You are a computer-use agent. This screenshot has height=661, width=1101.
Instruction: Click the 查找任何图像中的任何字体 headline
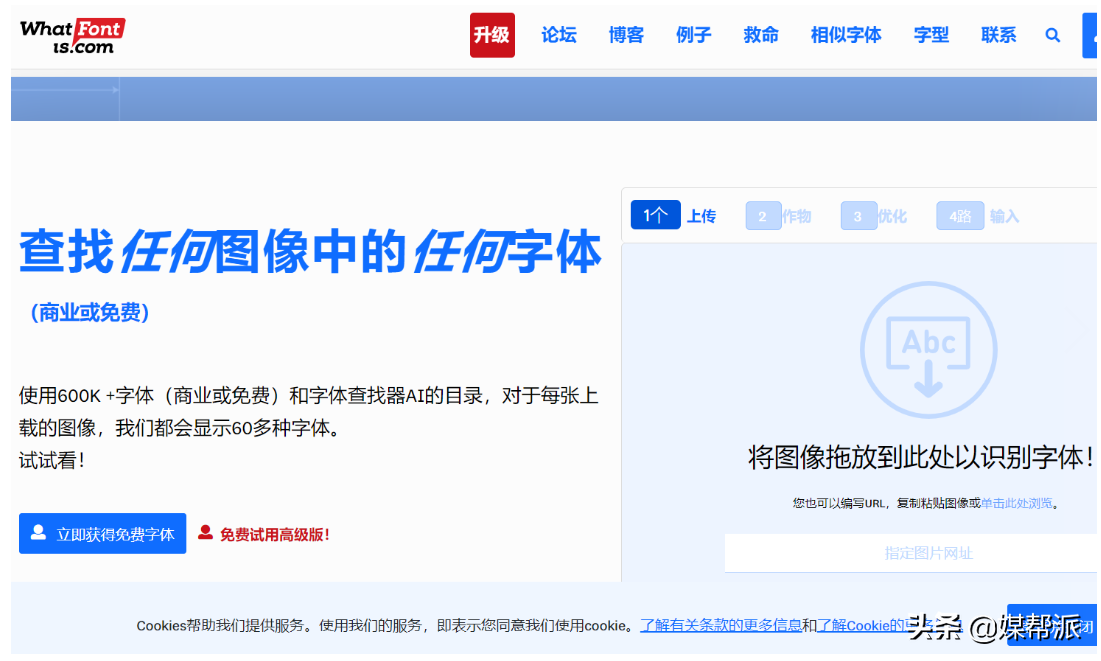310,251
